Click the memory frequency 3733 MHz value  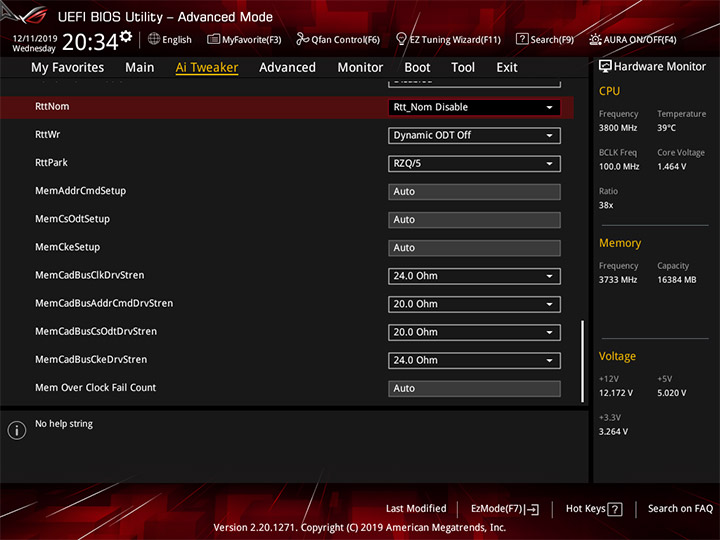(x=618, y=280)
